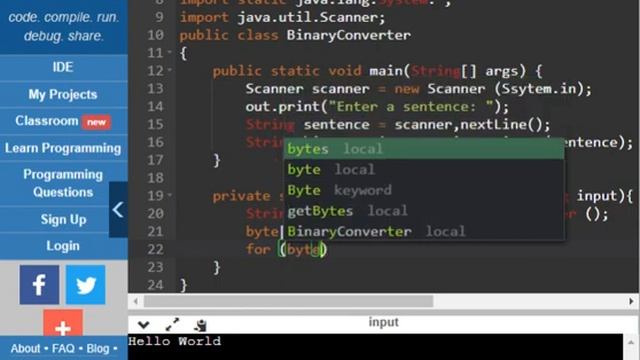Click 'scanner,nextLine()' on line 15
Image resolution: width=640 pixels, height=360 pixels.
tap(468, 124)
